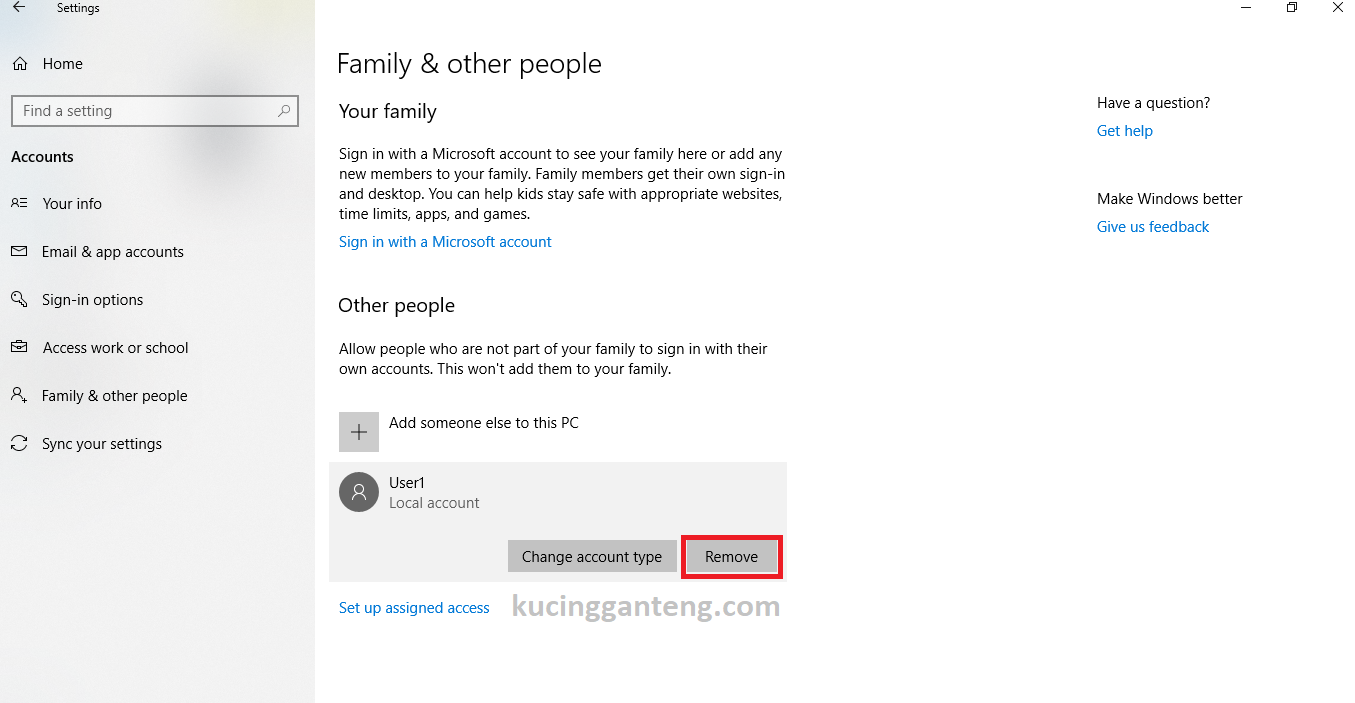1355x703 pixels.
Task: Click the User1 avatar icon
Action: [359, 492]
